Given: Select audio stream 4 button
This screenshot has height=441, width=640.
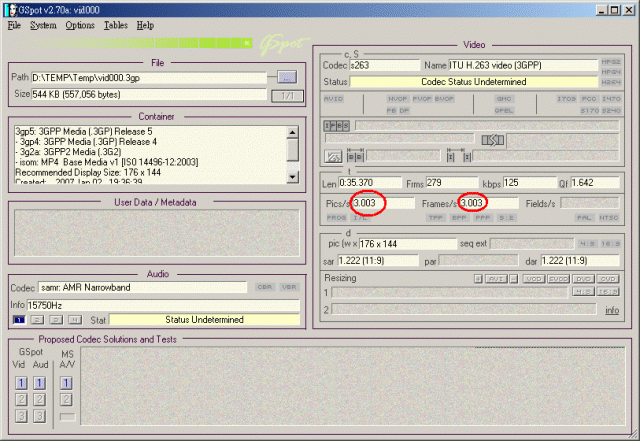Looking at the screenshot, I should 75,320.
